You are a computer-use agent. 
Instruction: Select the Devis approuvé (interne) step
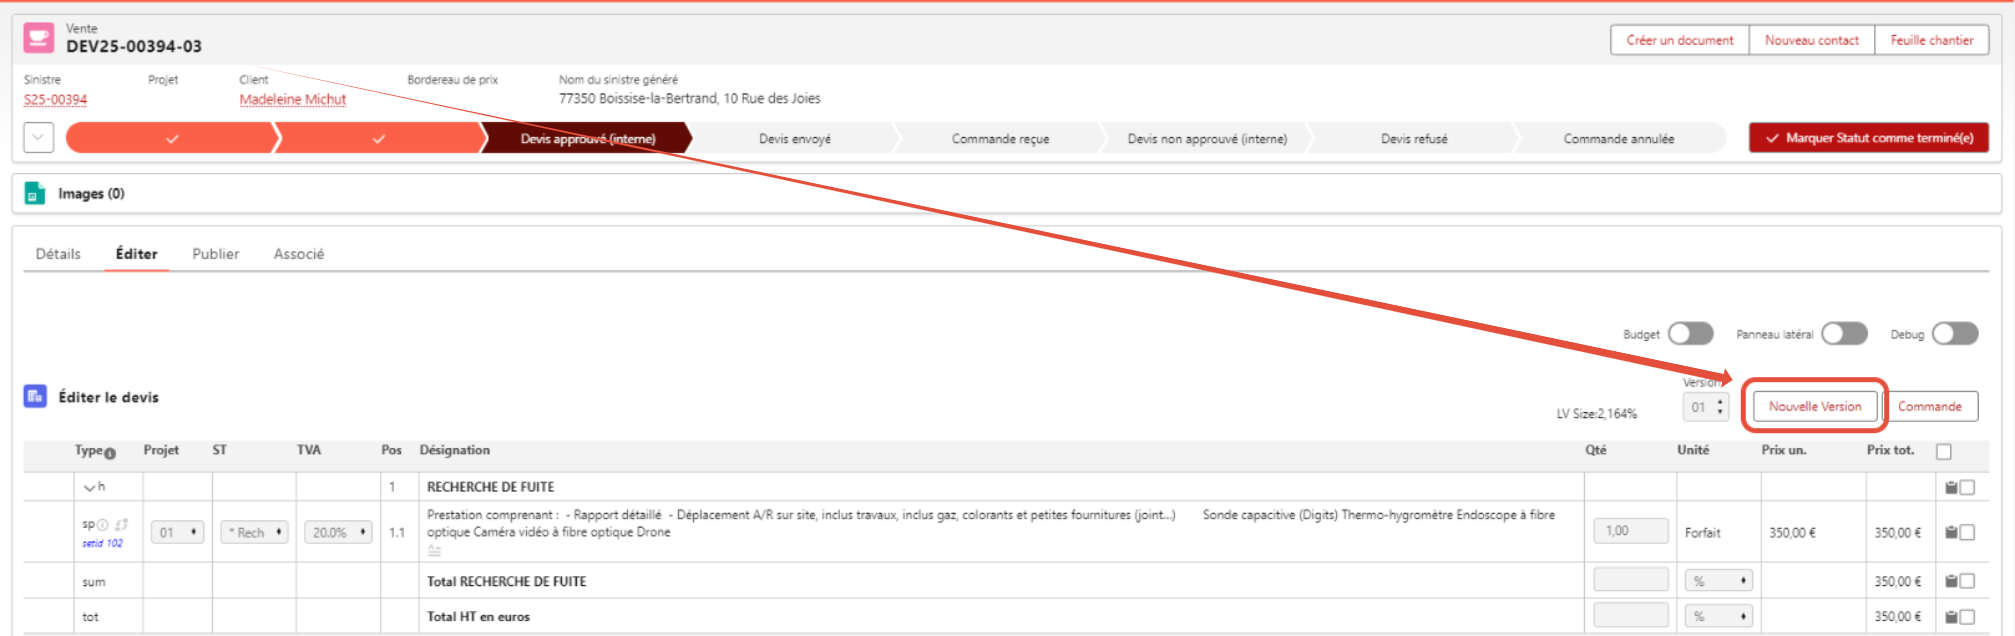(588, 139)
